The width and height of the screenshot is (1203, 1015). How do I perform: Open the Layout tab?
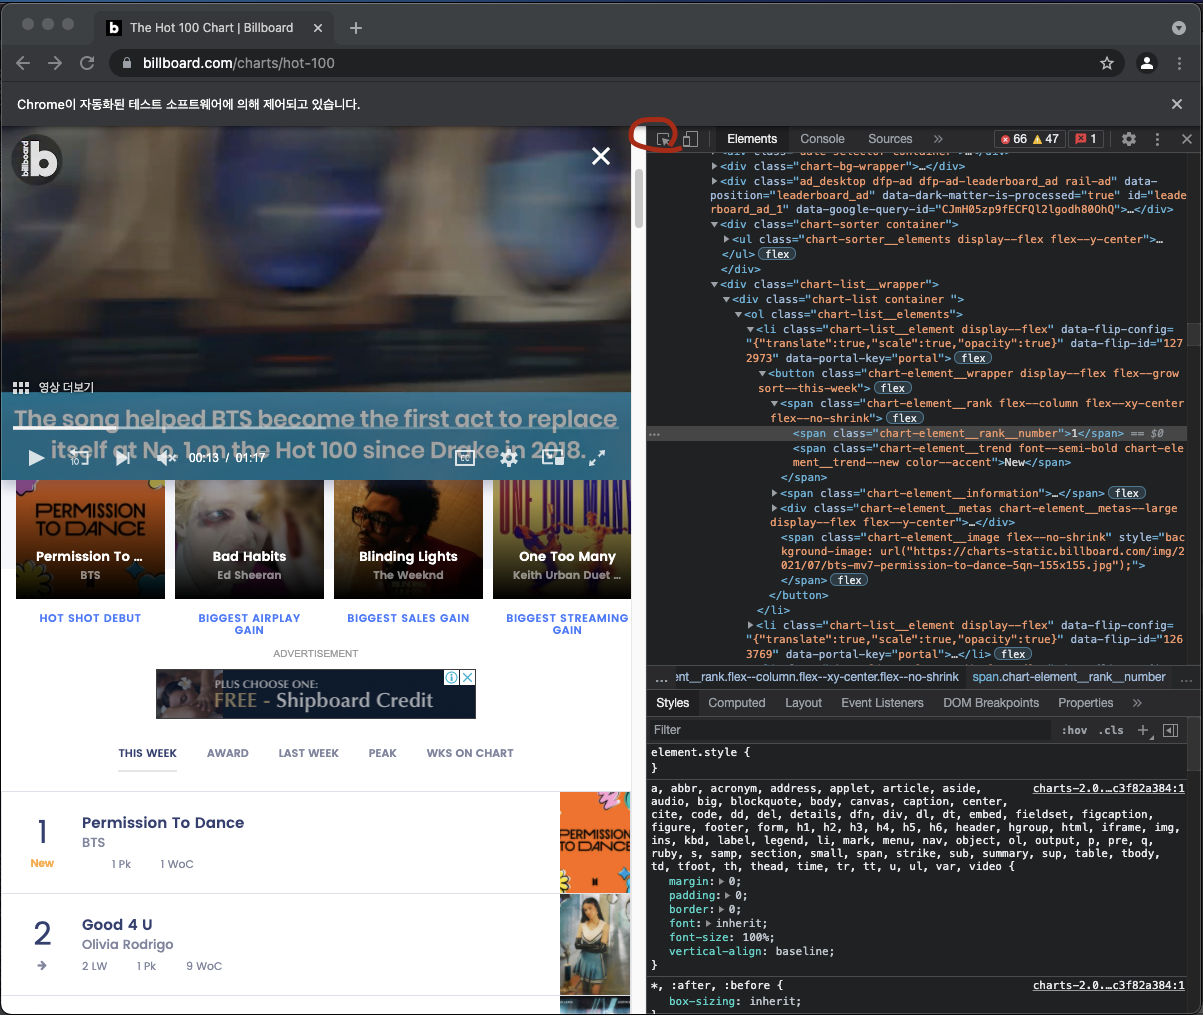click(803, 703)
